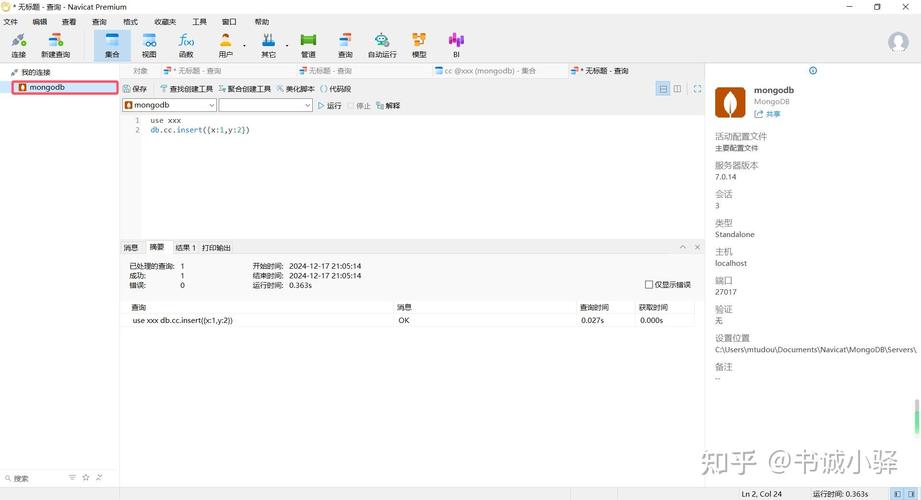This screenshot has height=500, width=921.
Task: Click the BI chart toolbar icon
Action: [456, 45]
